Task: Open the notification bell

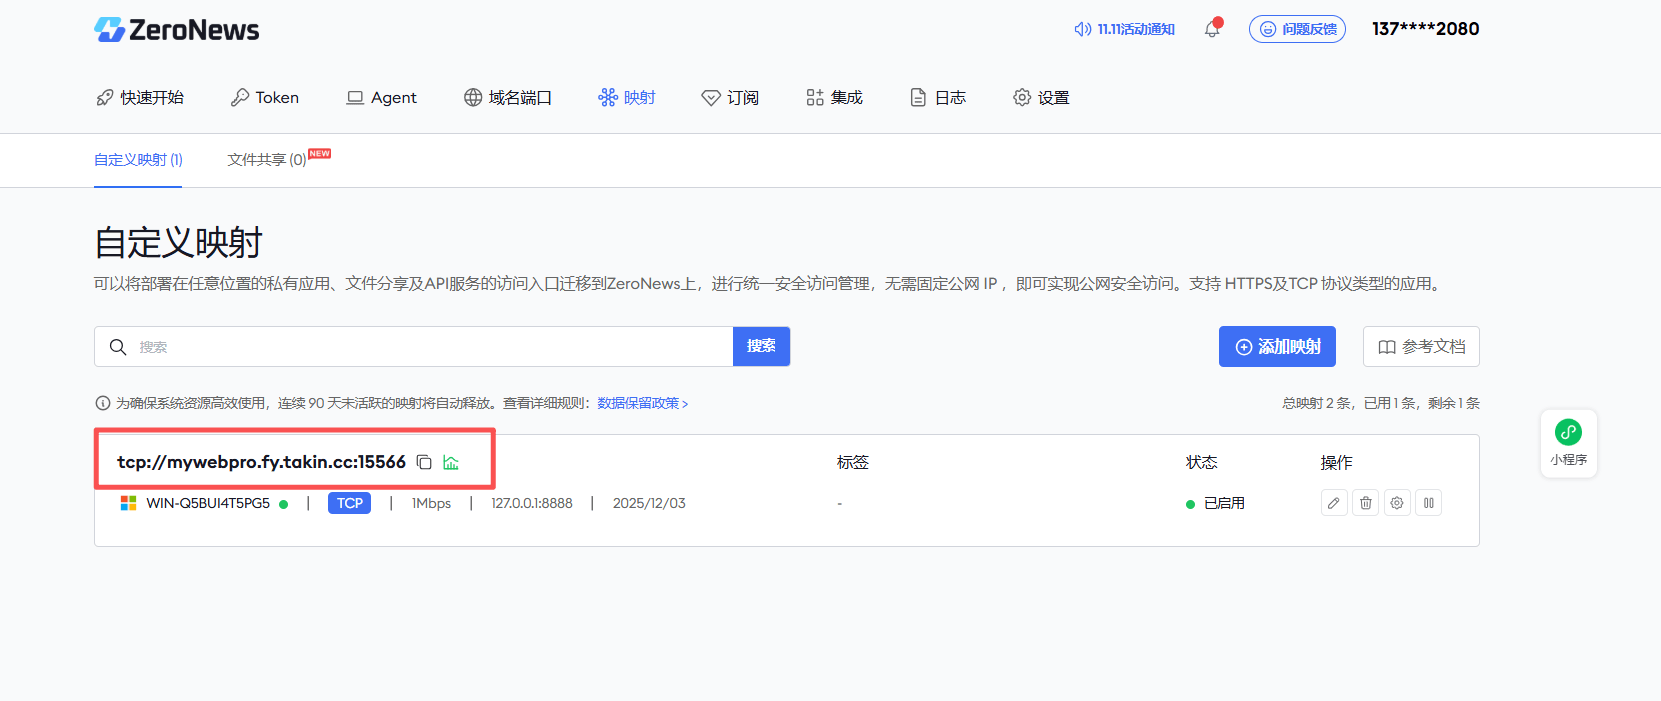Action: pyautogui.click(x=1212, y=28)
